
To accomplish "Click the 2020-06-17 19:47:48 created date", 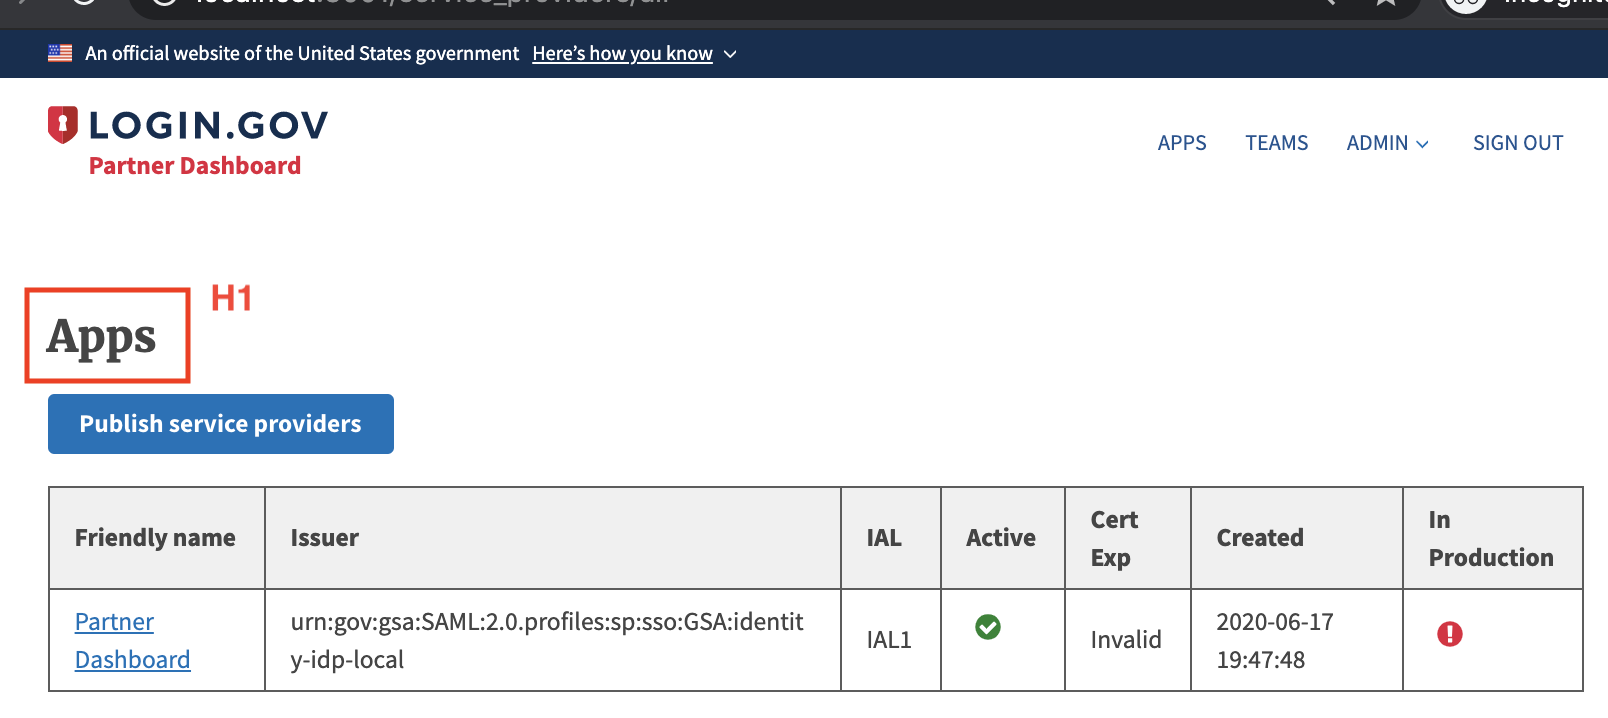I will 1275,640.
